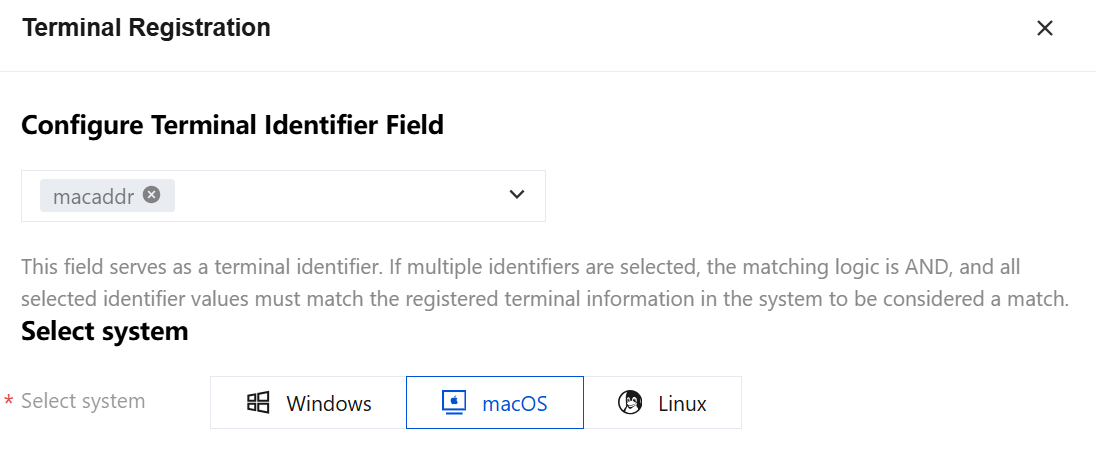Viewport: 1096px width, 452px height.
Task: Remove the macaddr tag via its x icon
Action: coord(152,195)
